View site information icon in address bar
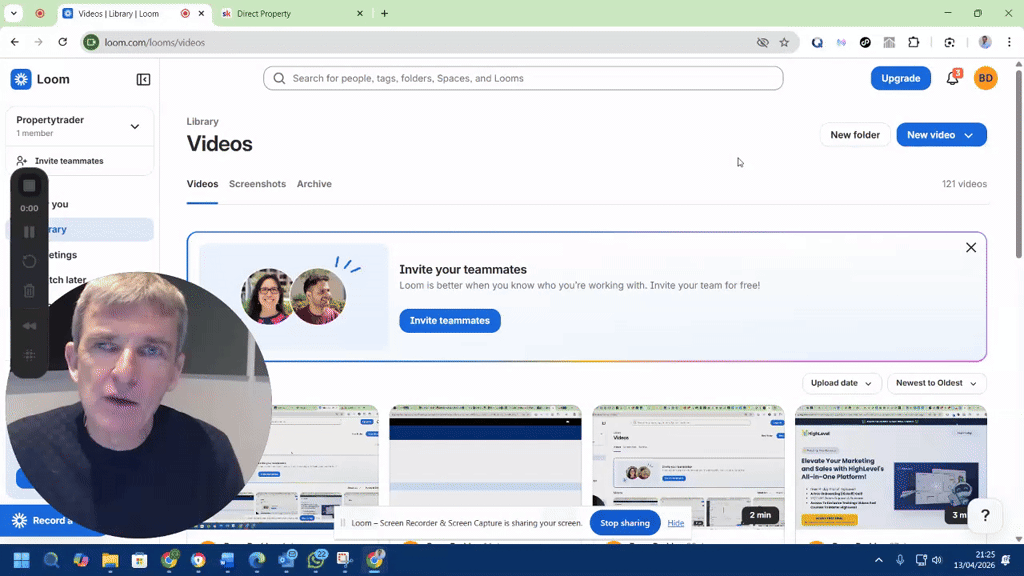Viewport: 1024px width, 576px height. [x=91, y=42]
